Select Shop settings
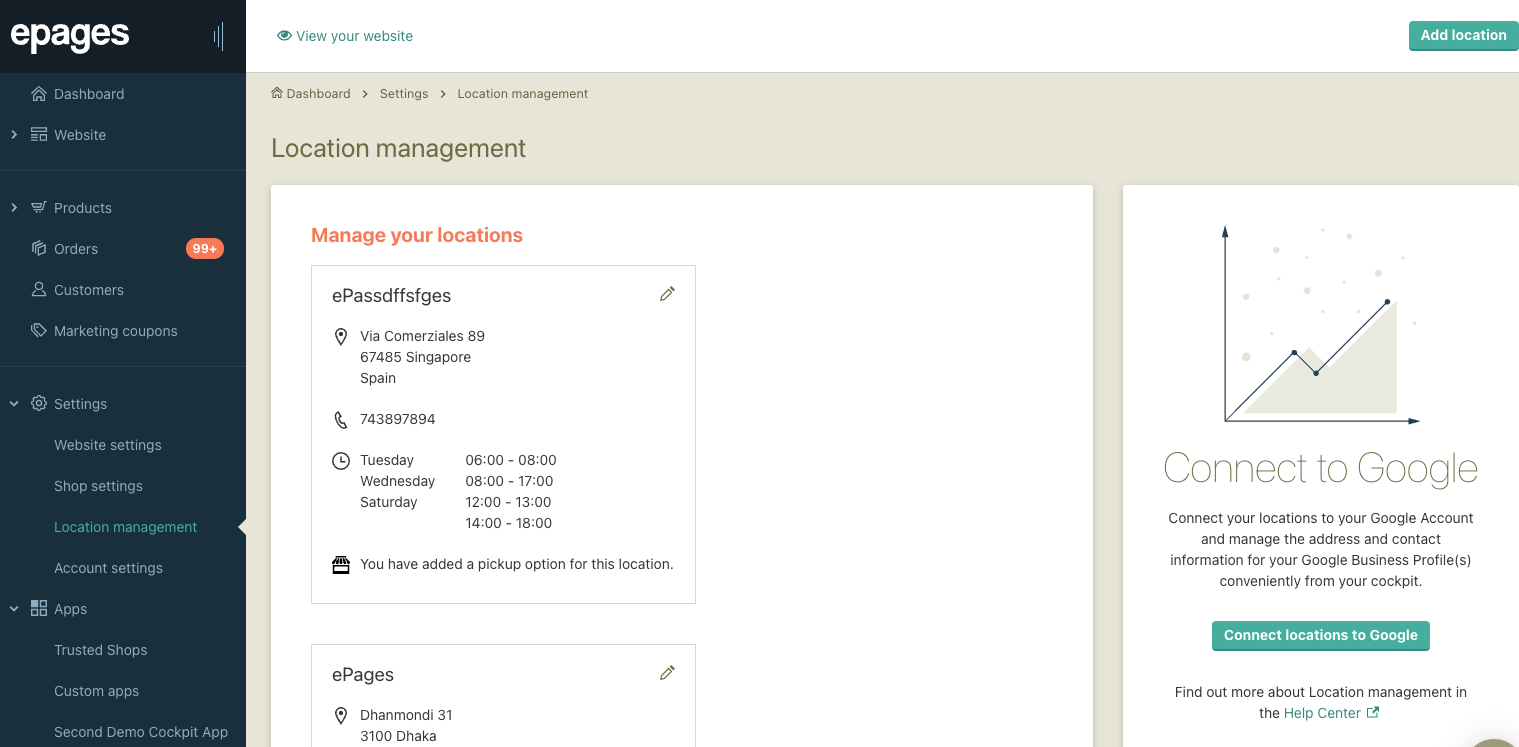Screen dimensions: 1519x747 (98, 486)
